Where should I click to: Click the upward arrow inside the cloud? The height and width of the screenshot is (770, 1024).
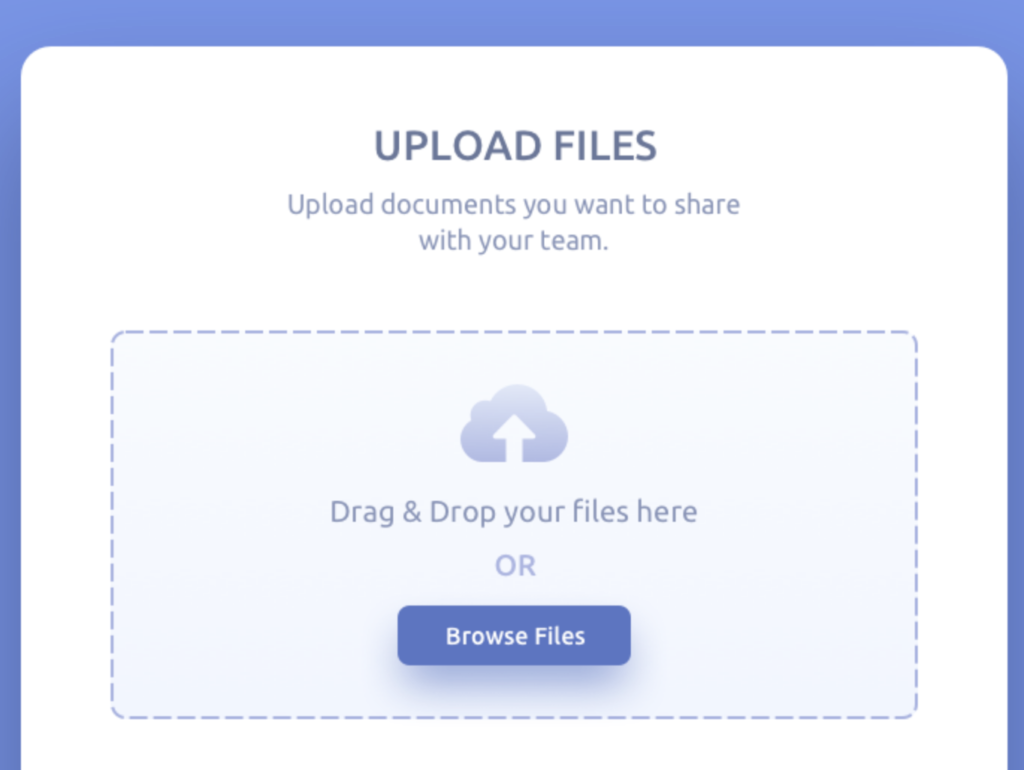514,438
